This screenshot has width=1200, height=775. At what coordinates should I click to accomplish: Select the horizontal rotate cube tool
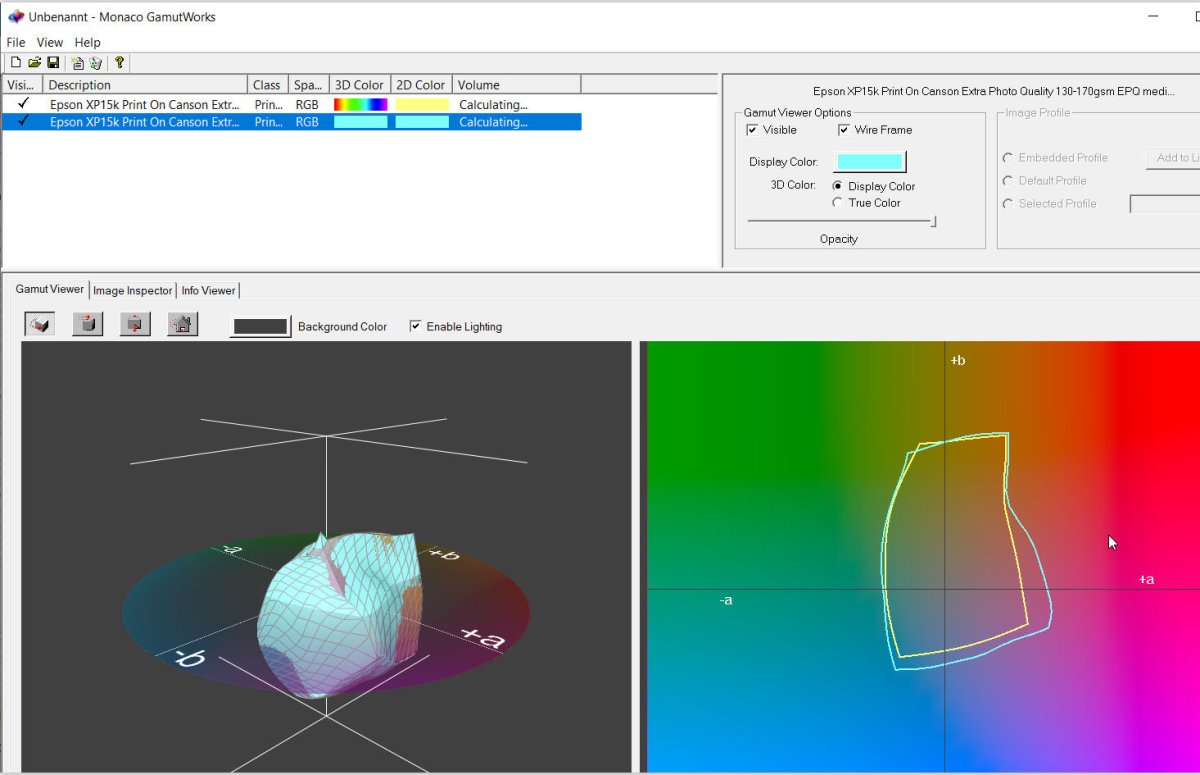[87, 324]
